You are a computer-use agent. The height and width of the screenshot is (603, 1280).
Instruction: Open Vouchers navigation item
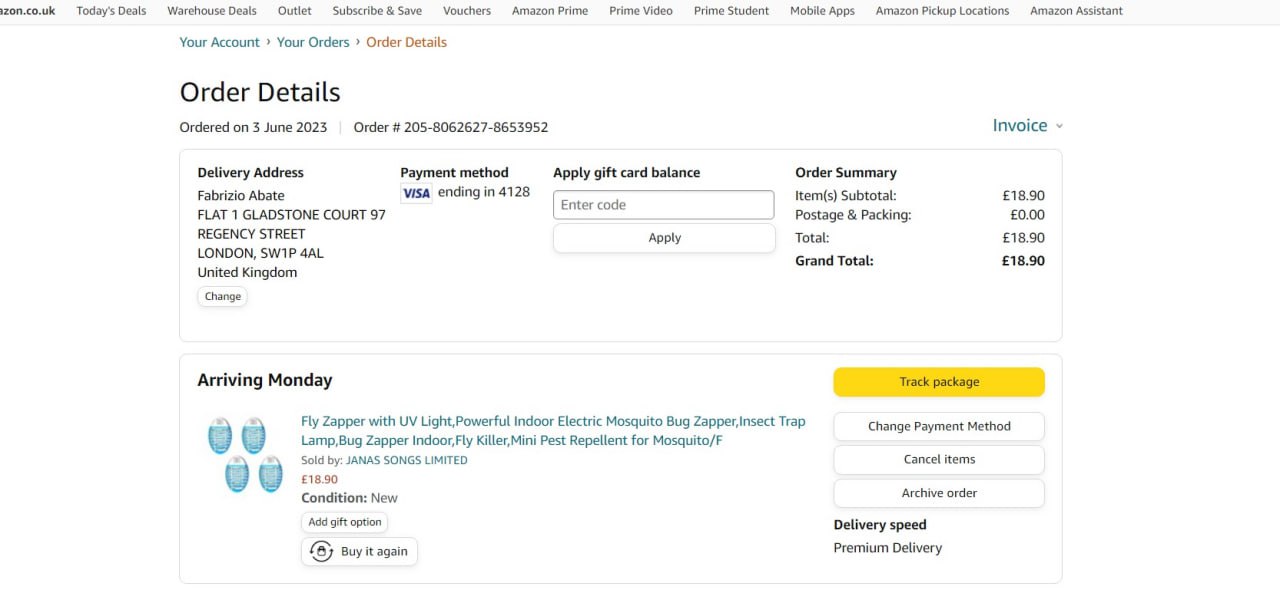(x=467, y=11)
